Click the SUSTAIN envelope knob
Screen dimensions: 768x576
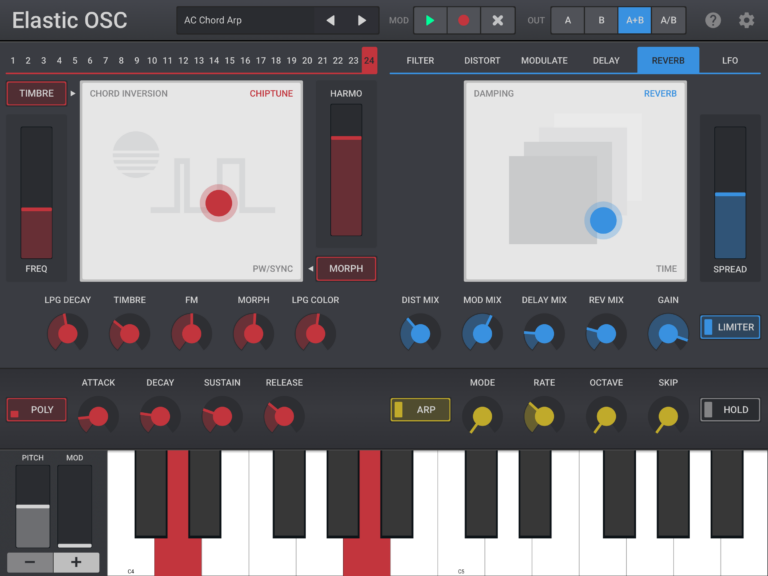coord(222,416)
